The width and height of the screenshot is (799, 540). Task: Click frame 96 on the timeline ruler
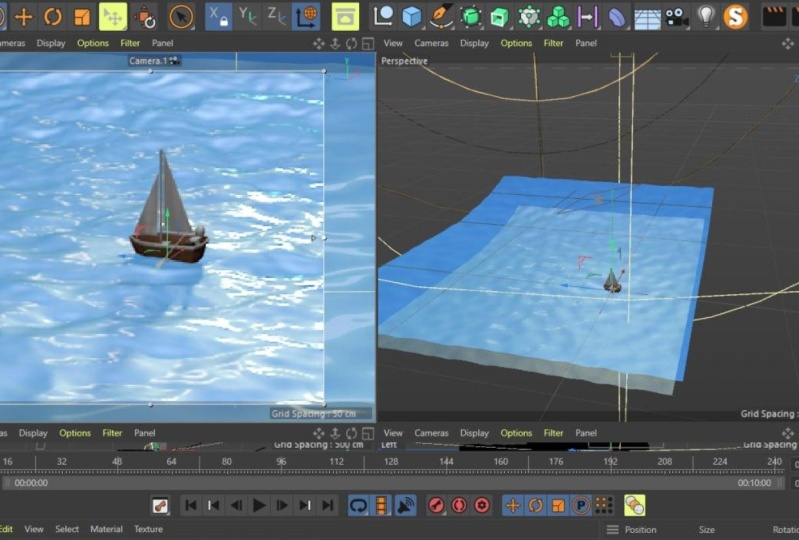tap(281, 462)
